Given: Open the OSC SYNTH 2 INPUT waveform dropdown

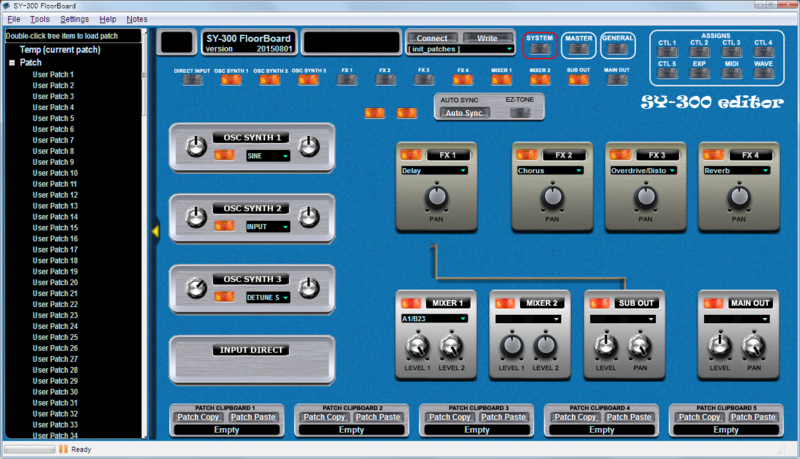Looking at the screenshot, I should pos(268,227).
